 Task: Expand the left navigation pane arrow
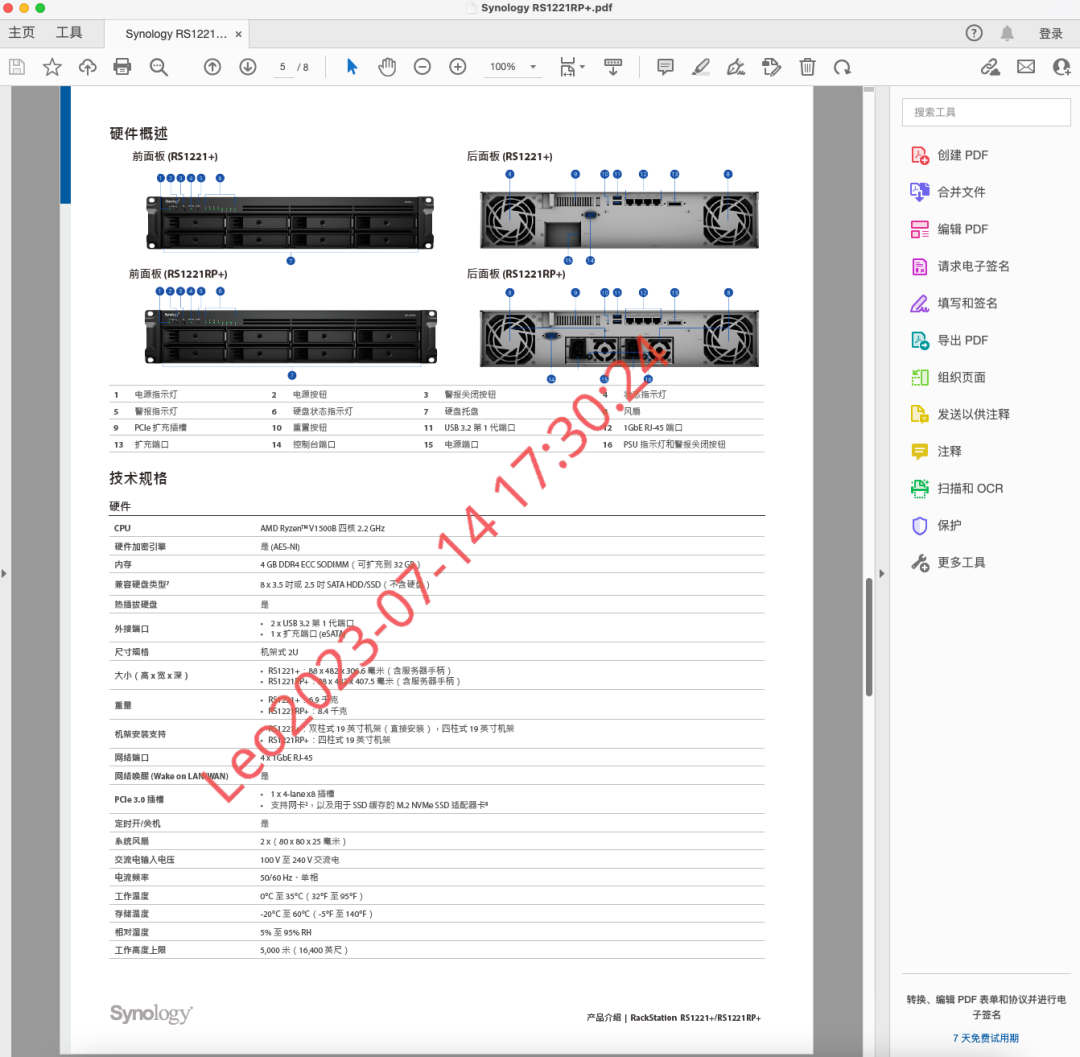click(4, 573)
